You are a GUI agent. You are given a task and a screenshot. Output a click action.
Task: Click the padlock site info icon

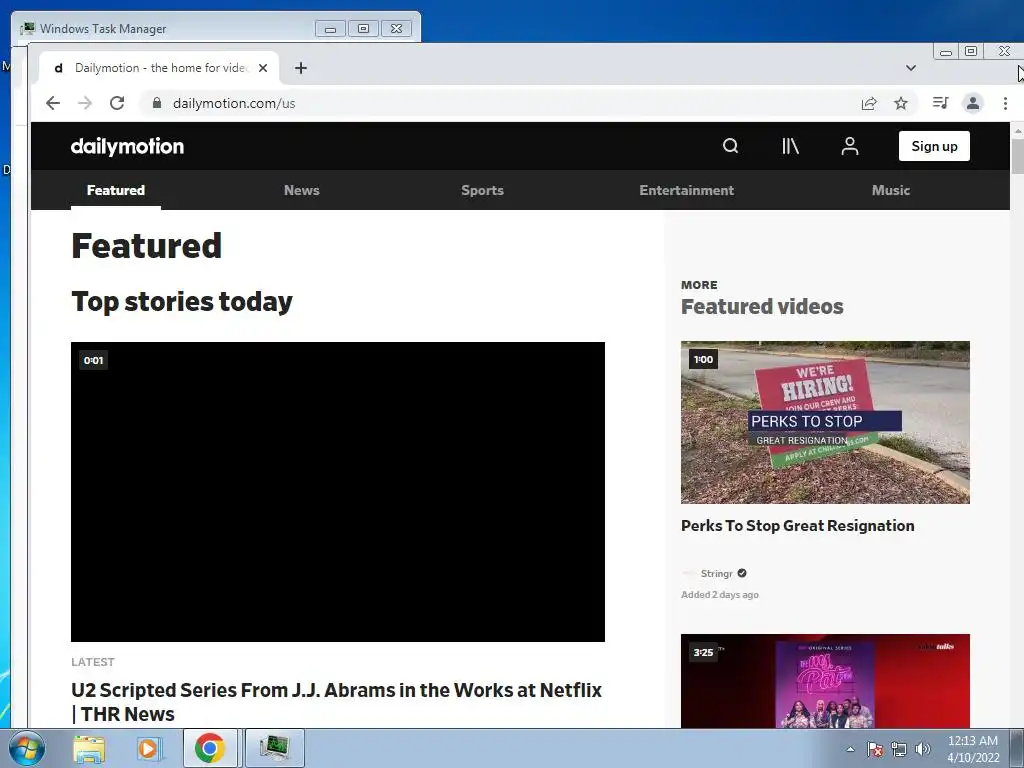[x=157, y=103]
